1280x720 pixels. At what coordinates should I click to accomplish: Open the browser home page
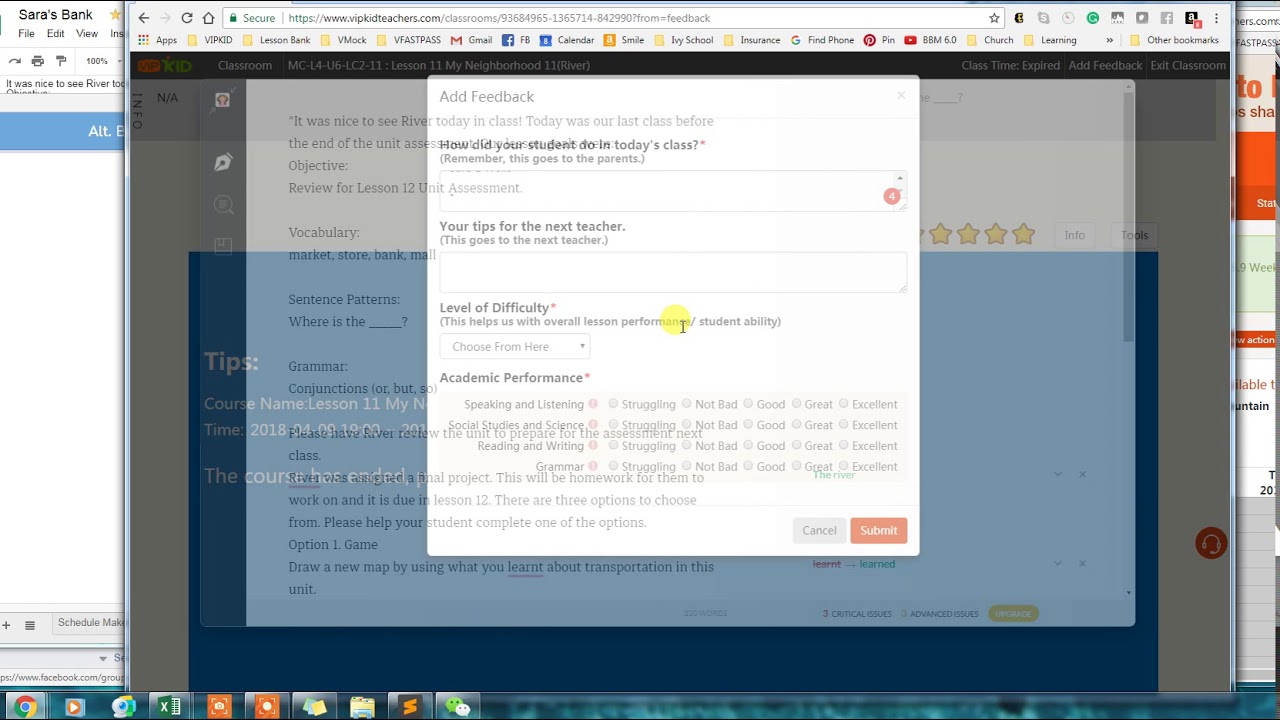pyautogui.click(x=208, y=18)
